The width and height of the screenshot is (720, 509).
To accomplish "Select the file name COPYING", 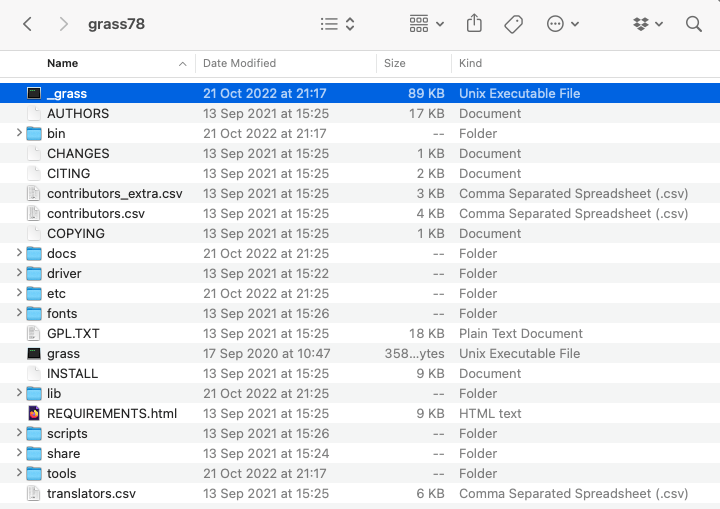I will tap(76, 233).
